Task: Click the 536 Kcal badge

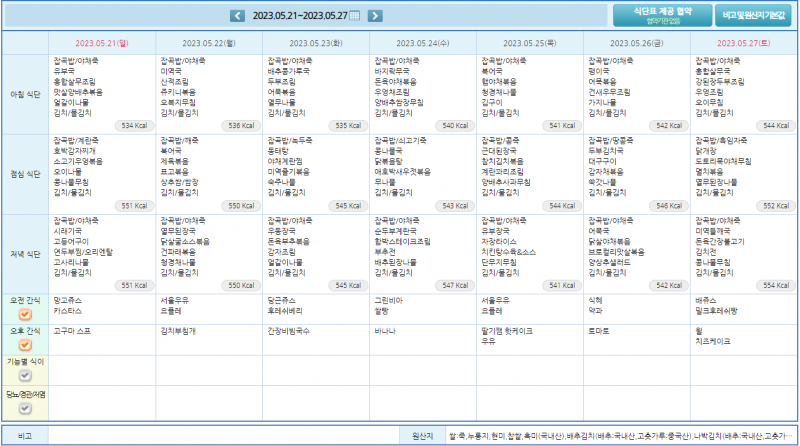Action: [x=241, y=126]
